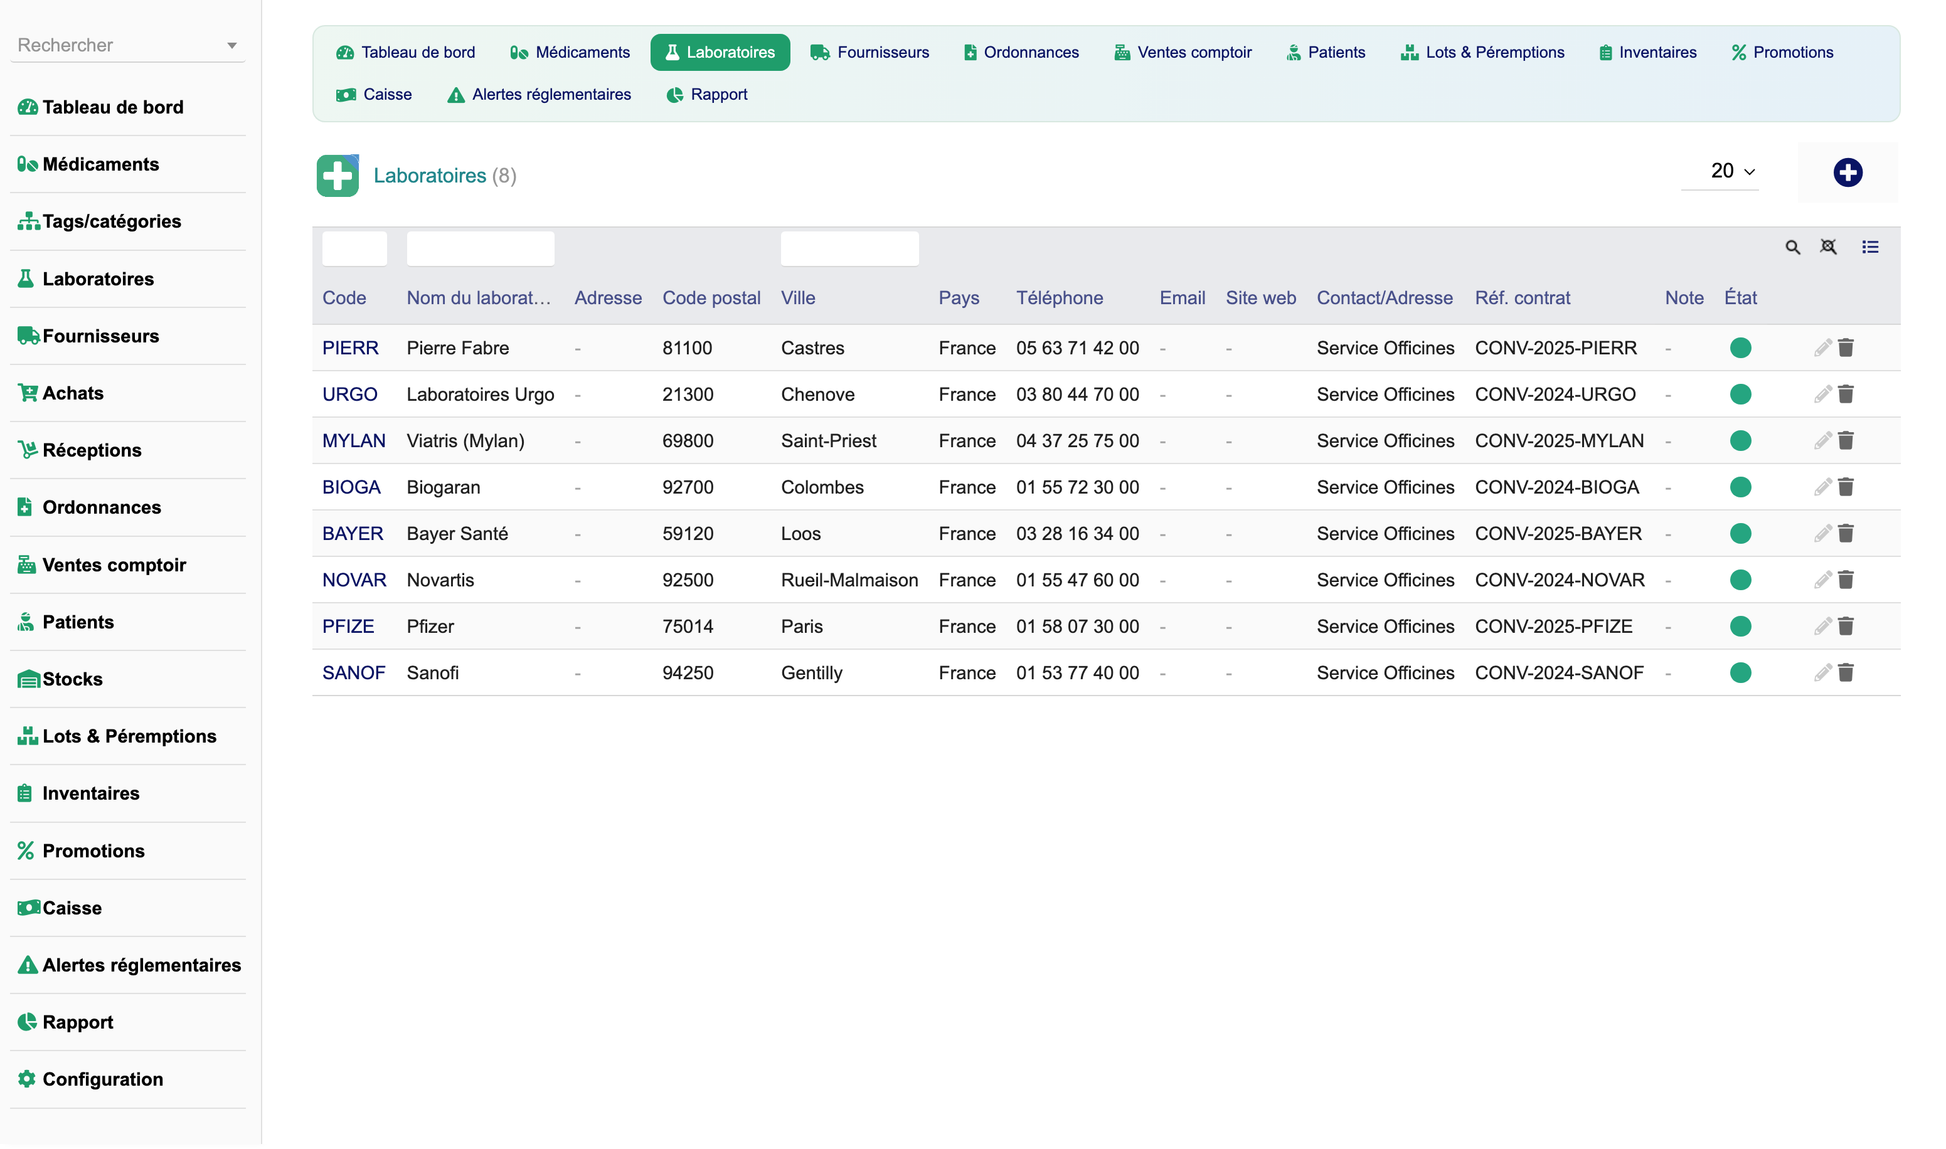Delete the PFIZE laboratory row

[1846, 627]
